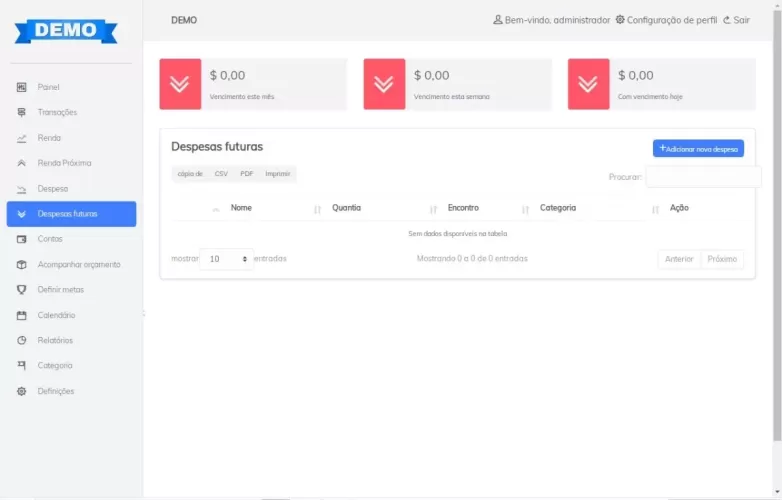This screenshot has height=500, width=782.
Task: Select Categoria in the sidebar menu
Action: [x=55, y=366]
